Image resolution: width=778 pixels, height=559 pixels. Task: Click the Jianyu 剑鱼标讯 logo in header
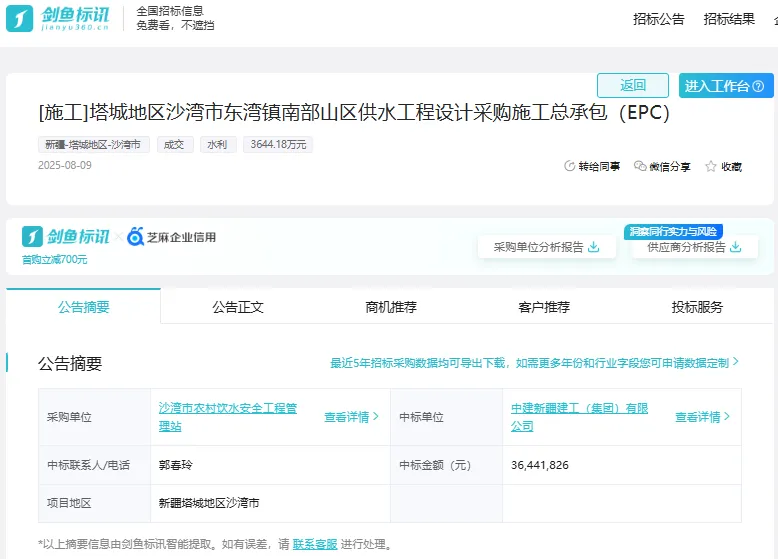tap(60, 18)
